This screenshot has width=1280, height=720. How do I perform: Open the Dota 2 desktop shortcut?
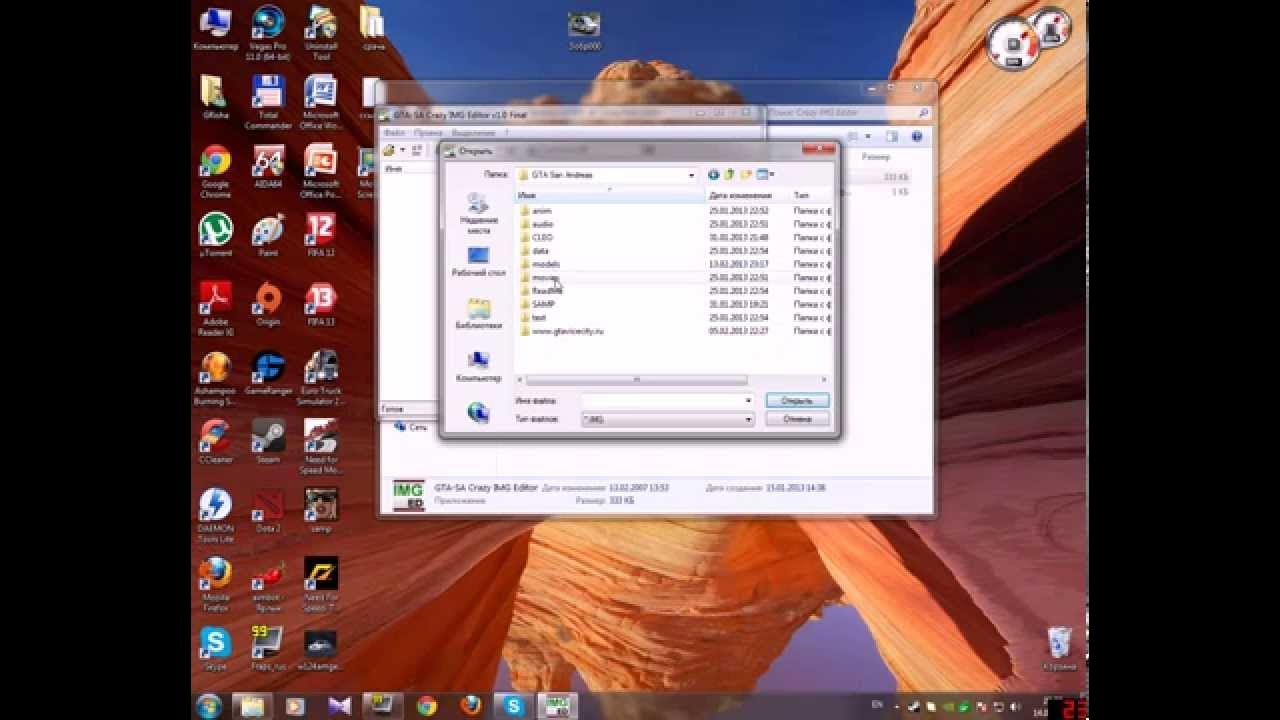[x=267, y=511]
